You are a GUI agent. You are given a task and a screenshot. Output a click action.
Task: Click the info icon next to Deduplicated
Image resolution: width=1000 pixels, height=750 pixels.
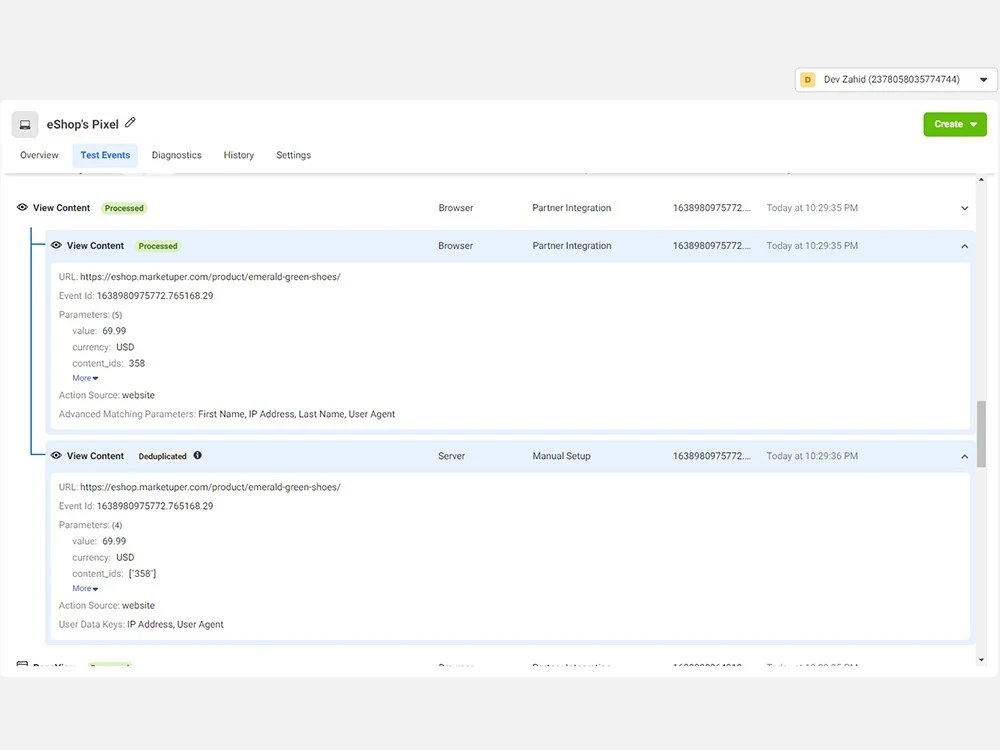198,455
